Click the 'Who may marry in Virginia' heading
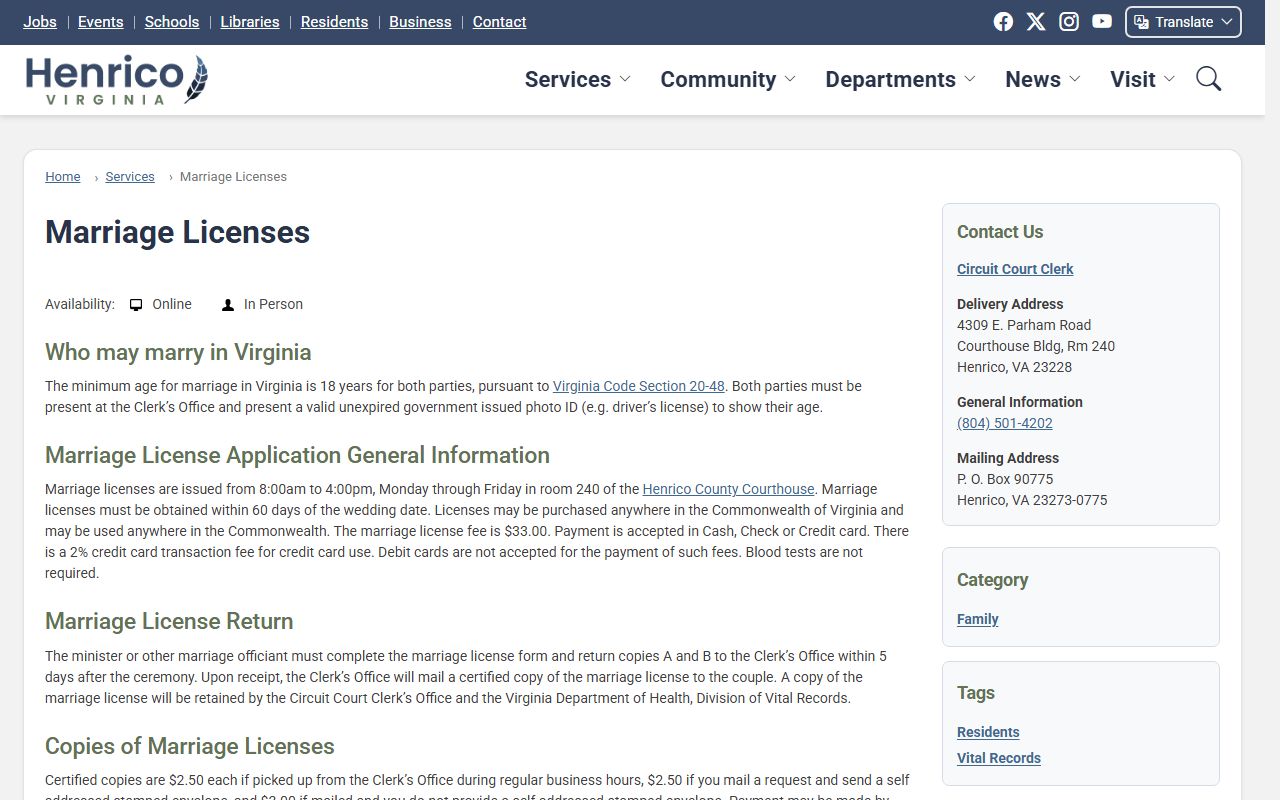Image resolution: width=1280 pixels, height=800 pixels. tap(178, 352)
